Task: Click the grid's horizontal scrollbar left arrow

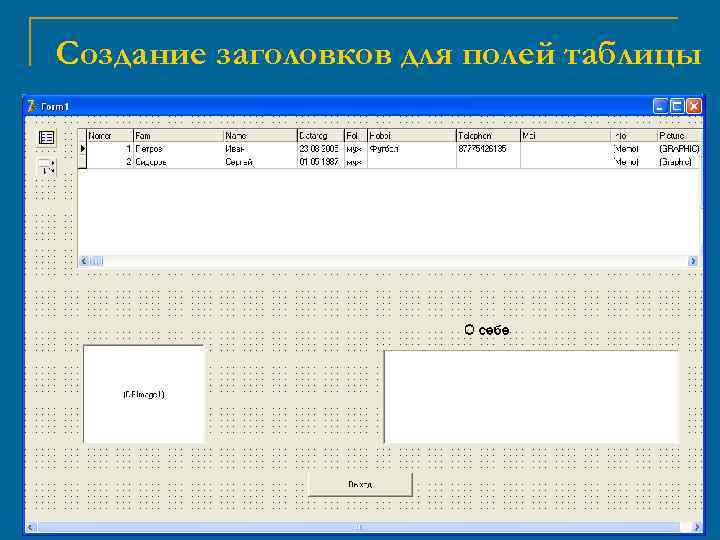Action: point(84,261)
